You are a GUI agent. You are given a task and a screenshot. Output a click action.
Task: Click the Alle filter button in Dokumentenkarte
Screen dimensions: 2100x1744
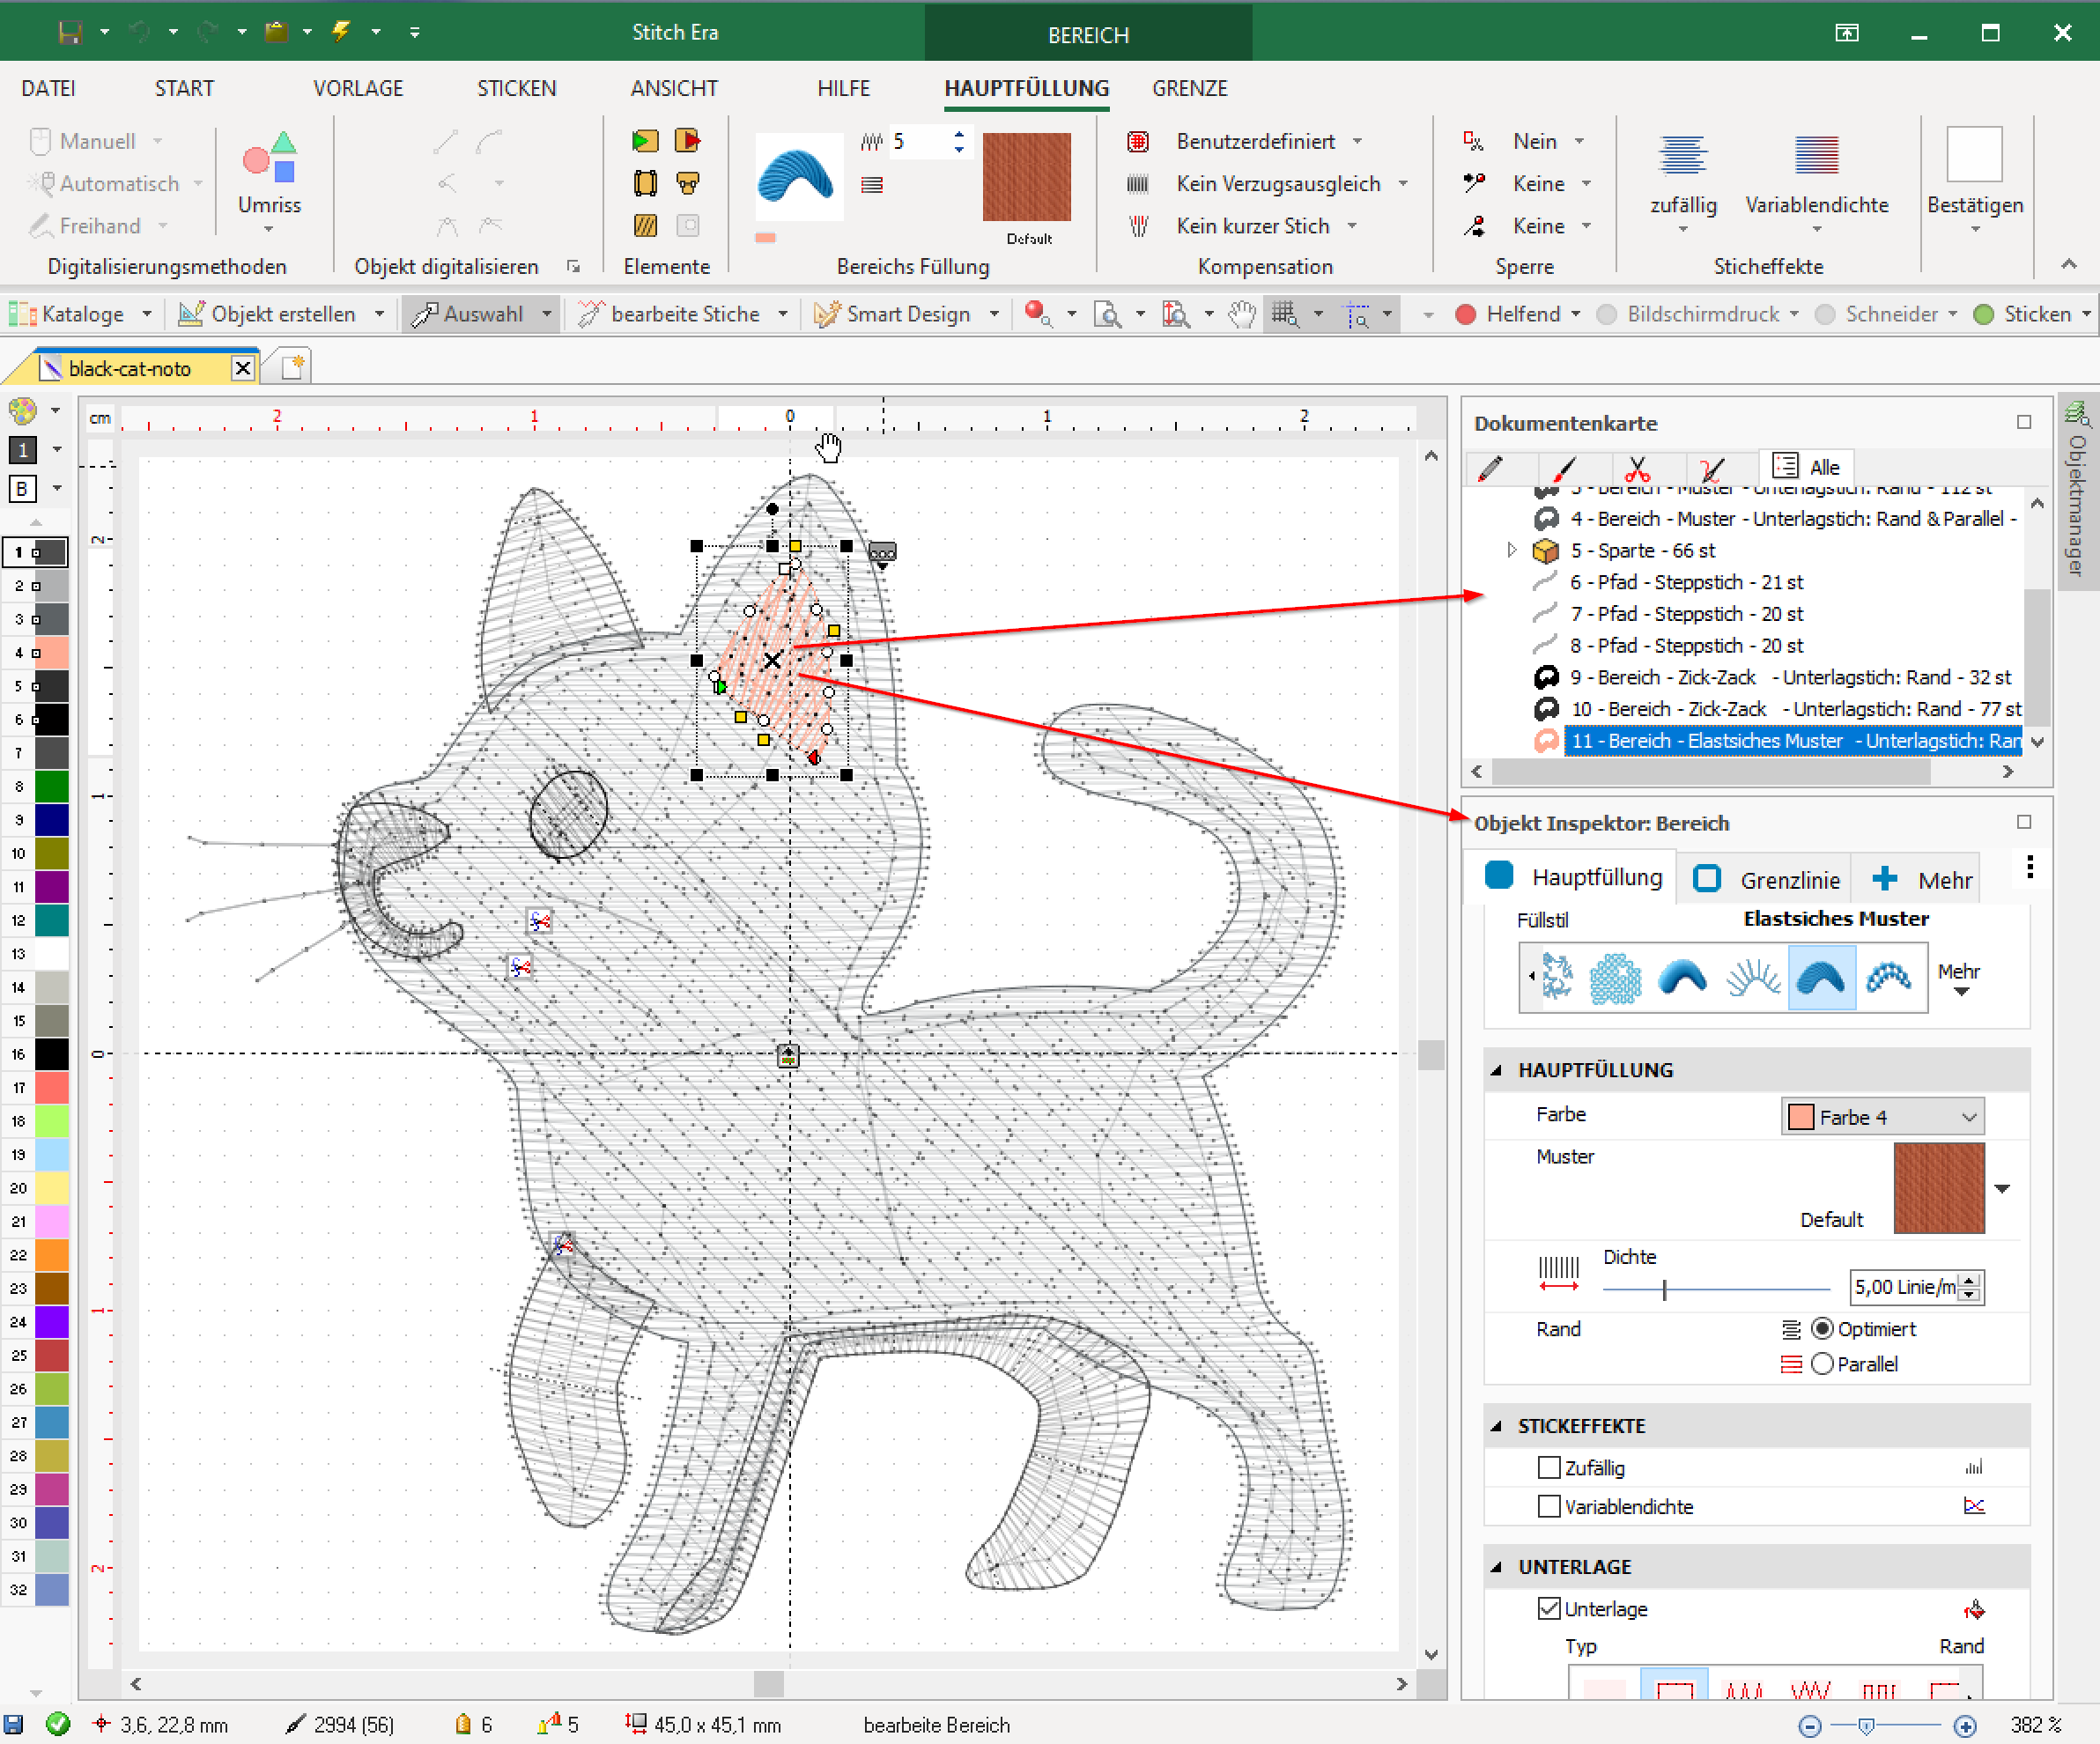[x=1806, y=467]
